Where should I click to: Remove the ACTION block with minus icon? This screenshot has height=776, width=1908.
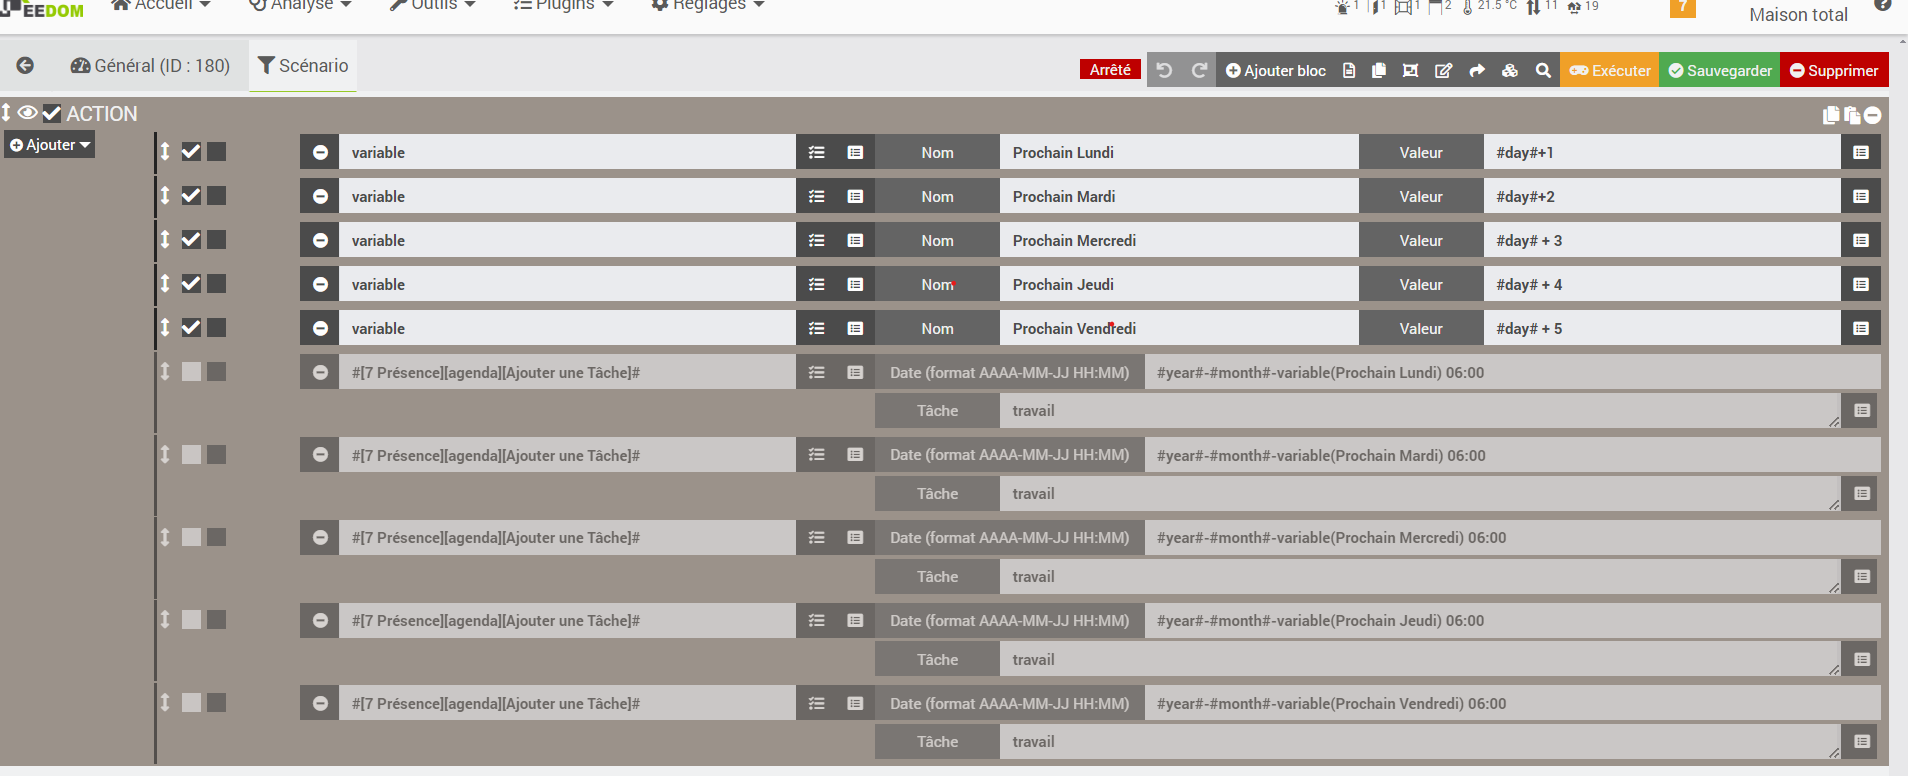(1872, 115)
